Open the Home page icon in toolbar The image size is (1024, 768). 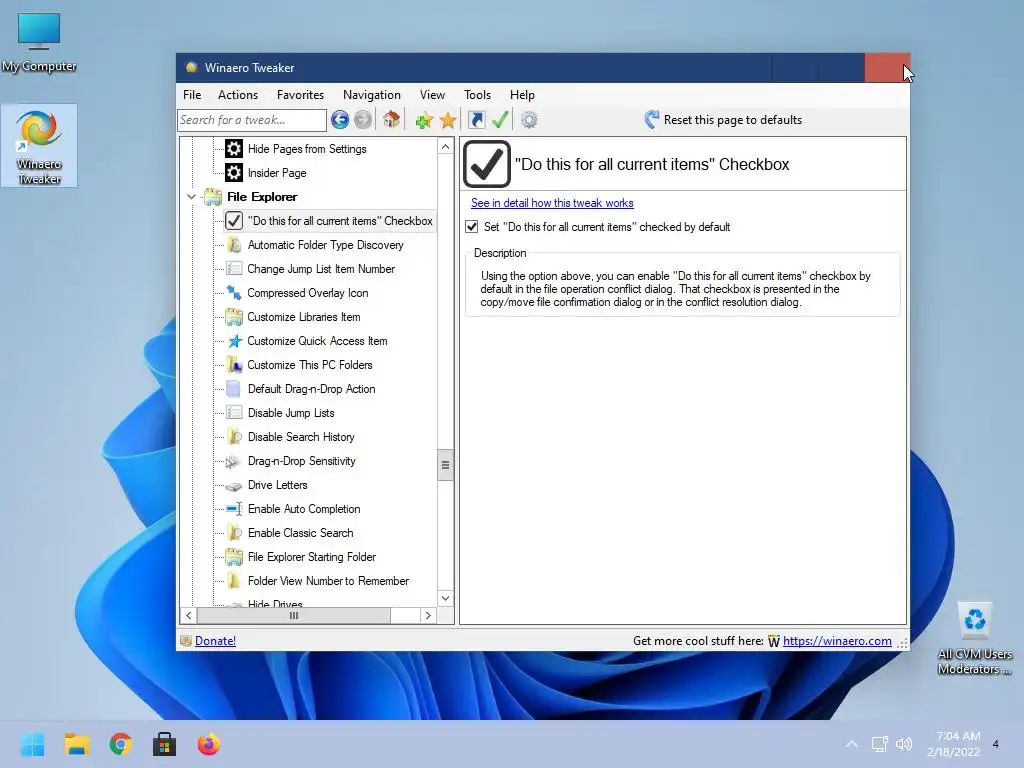(391, 120)
